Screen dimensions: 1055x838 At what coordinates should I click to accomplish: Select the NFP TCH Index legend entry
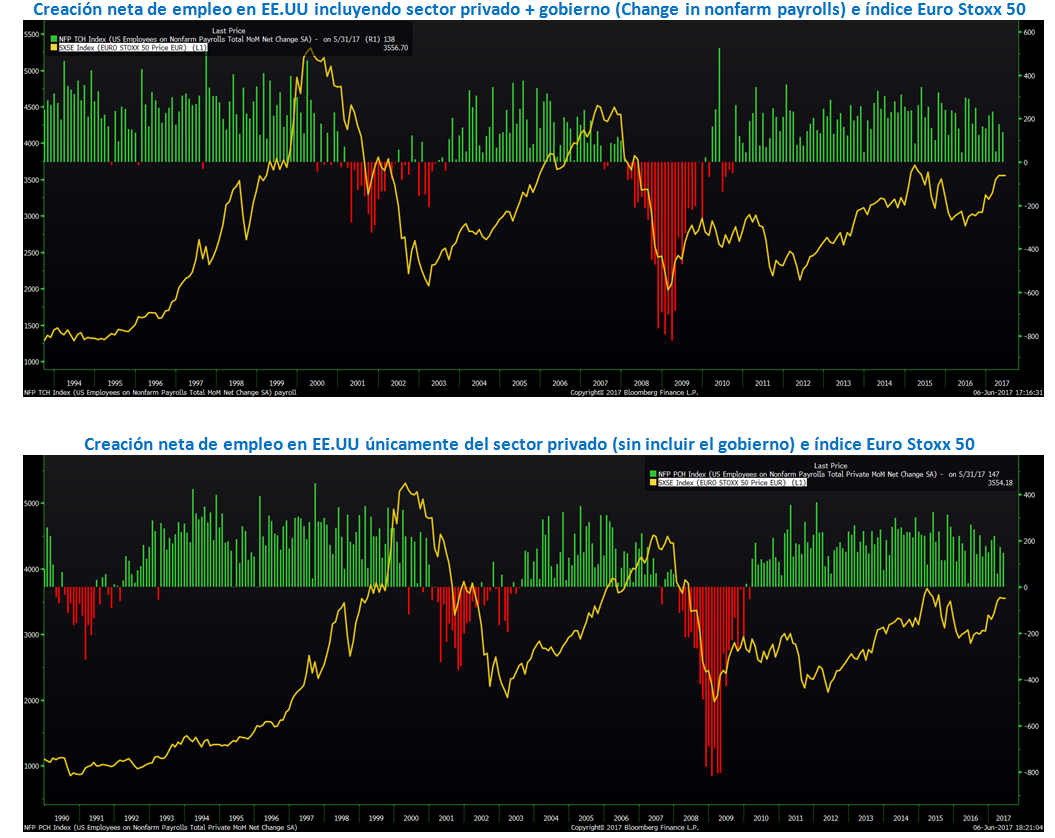tap(223, 40)
